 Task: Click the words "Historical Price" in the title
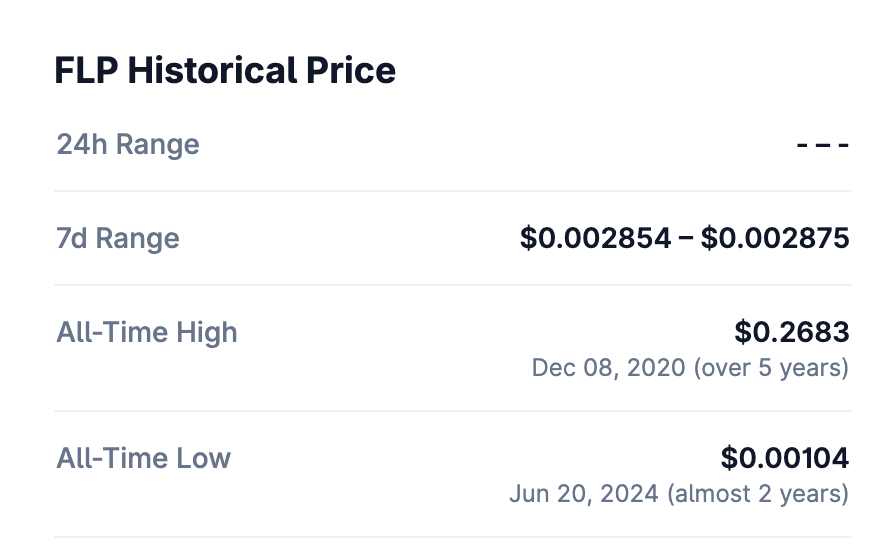point(262,71)
